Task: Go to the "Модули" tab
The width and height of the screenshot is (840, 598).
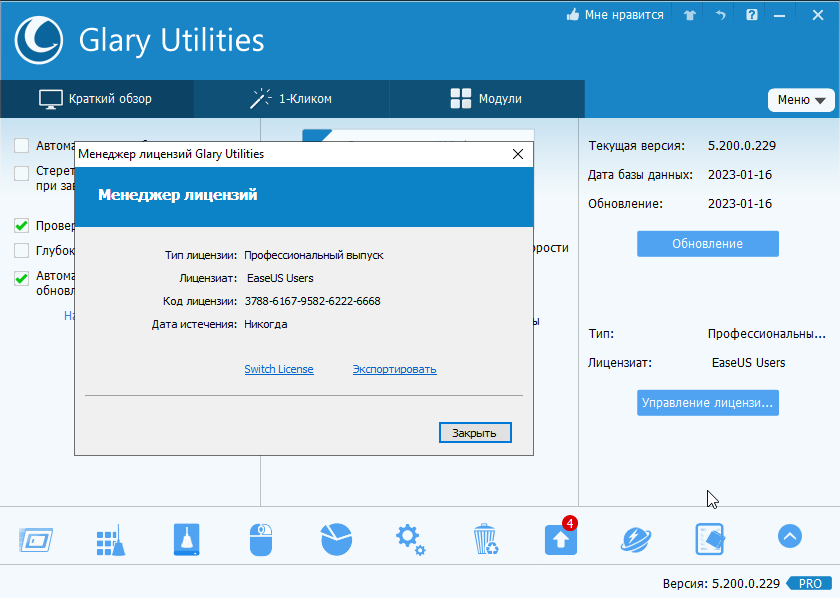Action: (x=486, y=99)
